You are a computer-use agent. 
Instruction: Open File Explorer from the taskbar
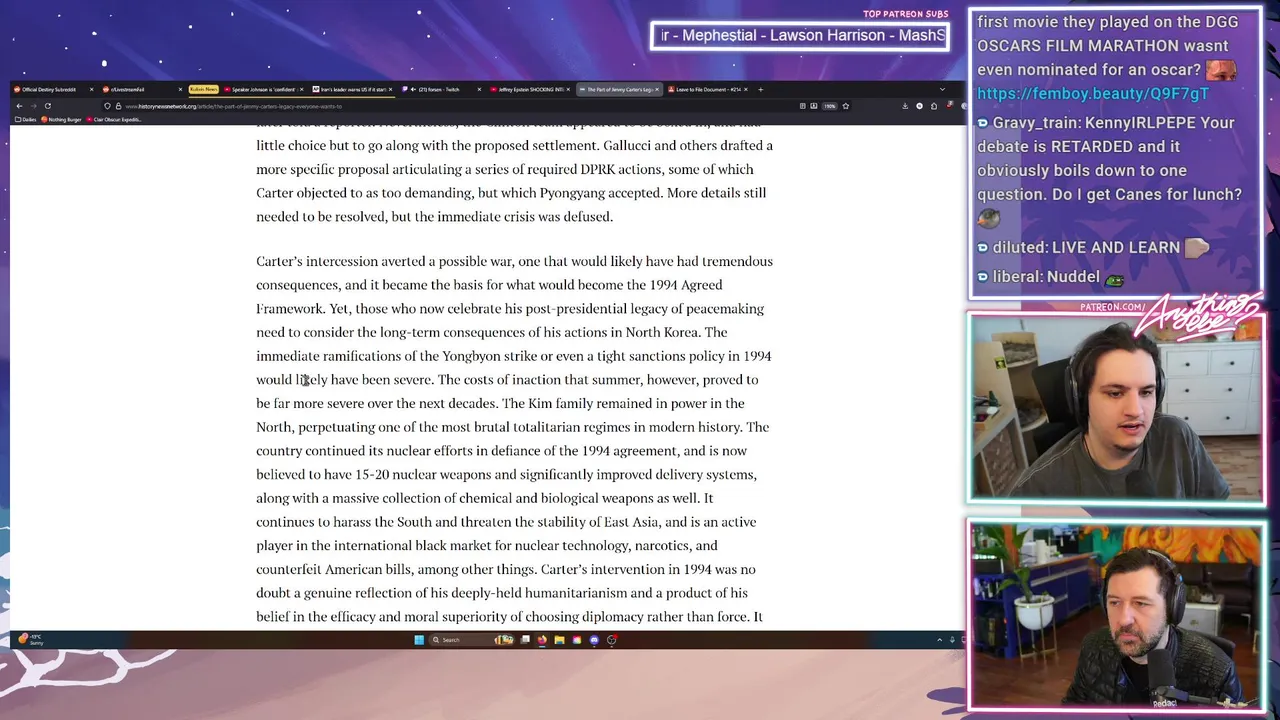point(559,640)
